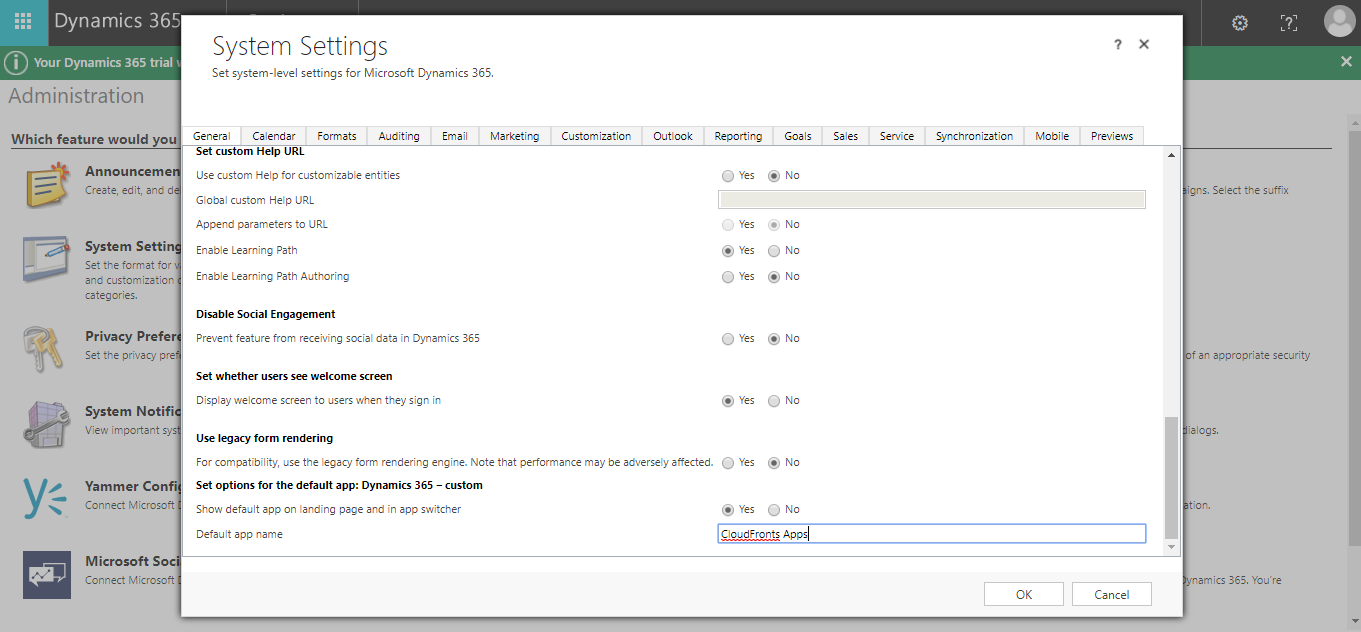The image size is (1361, 632).
Task: Click the "System Settings" dialog title text
Action: [300, 46]
